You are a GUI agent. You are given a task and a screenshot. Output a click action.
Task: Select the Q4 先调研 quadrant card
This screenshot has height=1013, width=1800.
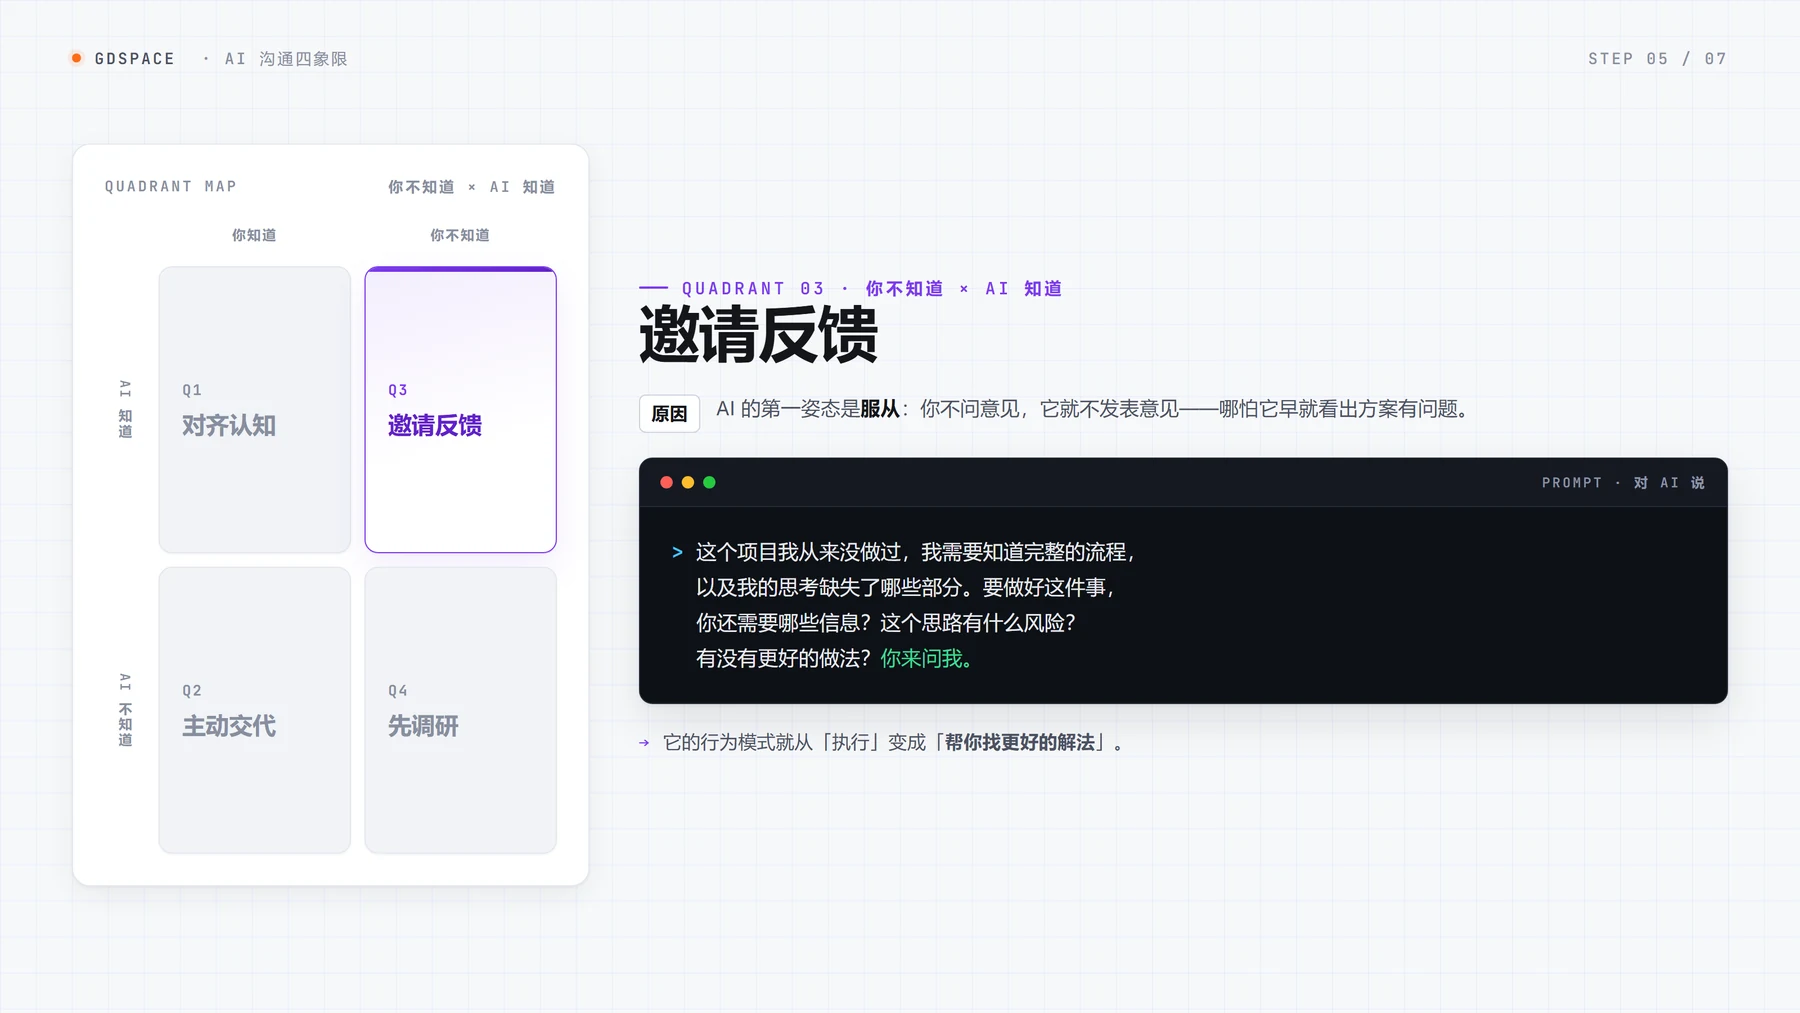[461, 710]
